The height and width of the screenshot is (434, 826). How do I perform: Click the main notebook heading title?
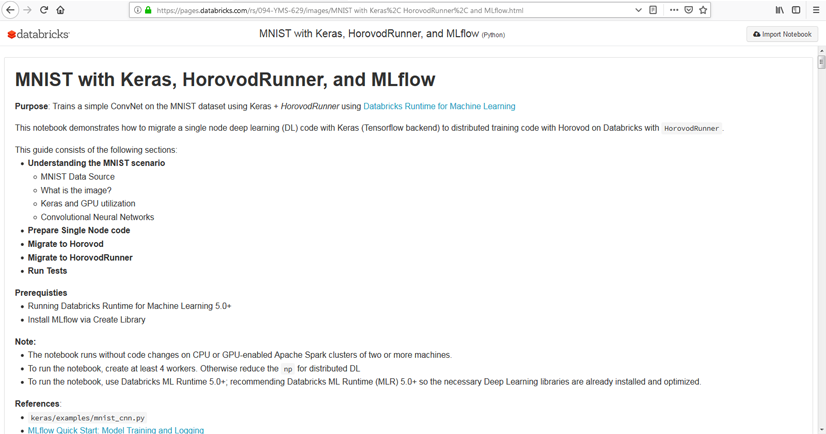[225, 80]
